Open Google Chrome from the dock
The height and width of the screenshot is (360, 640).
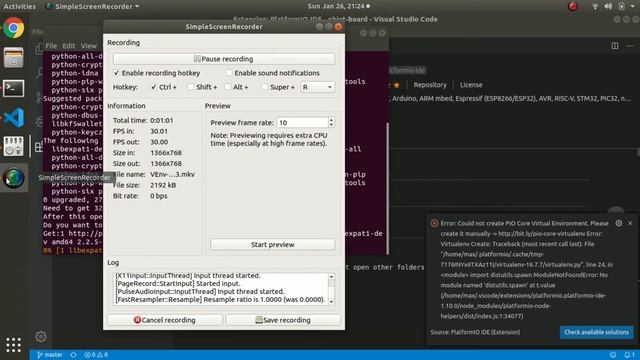(x=13, y=28)
